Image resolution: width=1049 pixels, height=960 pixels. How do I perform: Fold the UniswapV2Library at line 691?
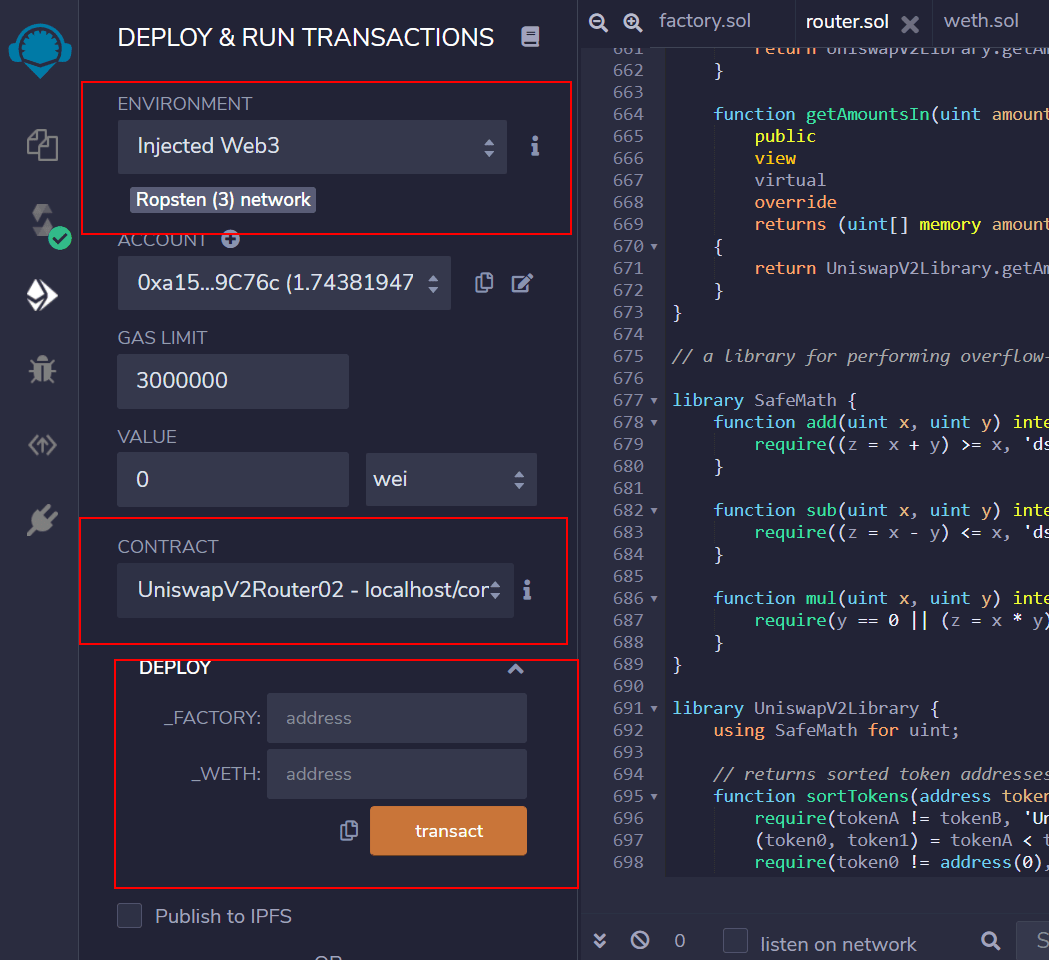654,708
